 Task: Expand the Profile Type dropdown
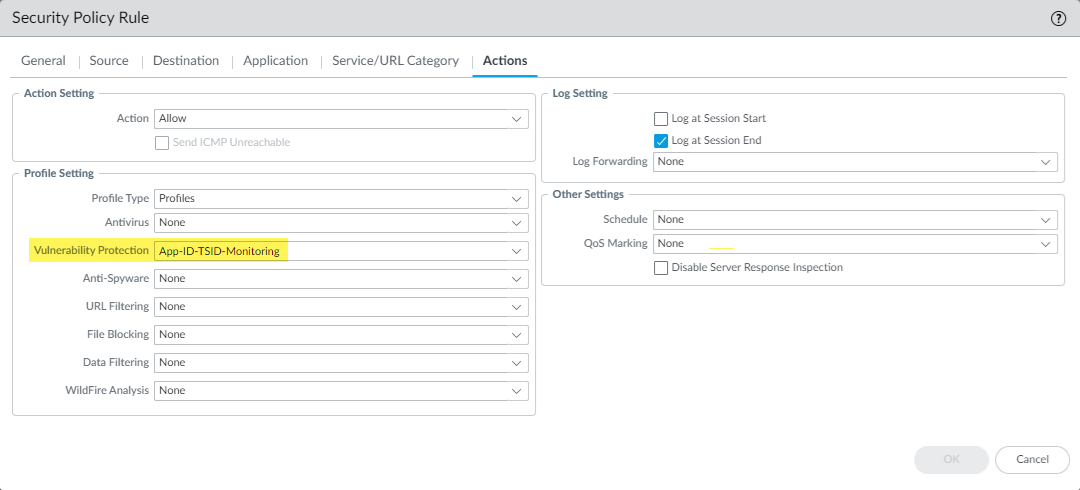point(341,199)
